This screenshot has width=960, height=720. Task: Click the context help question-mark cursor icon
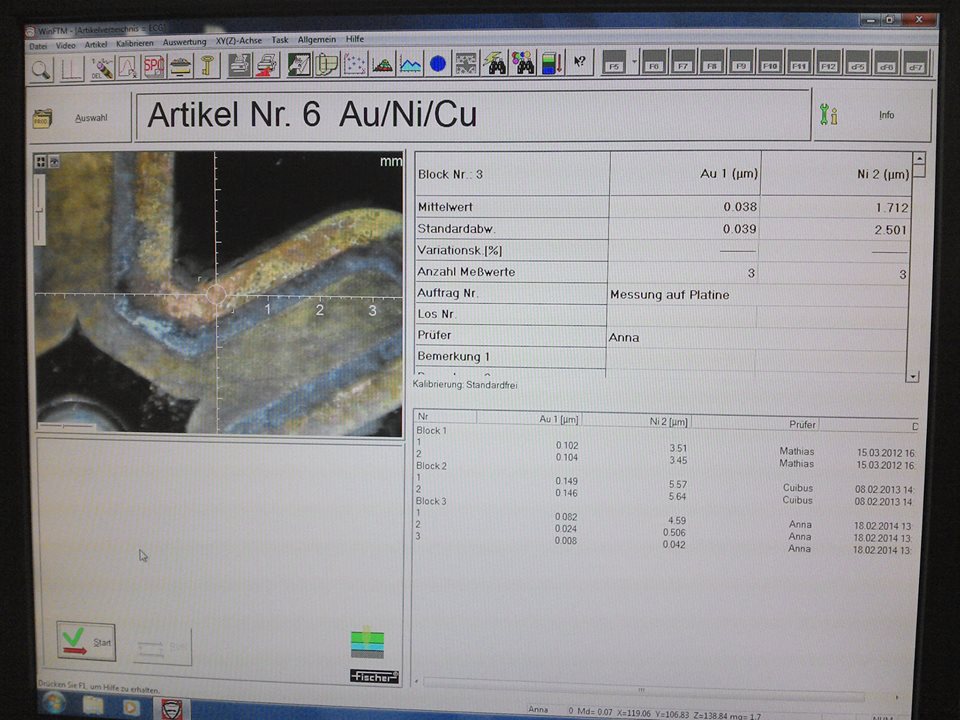click(579, 62)
